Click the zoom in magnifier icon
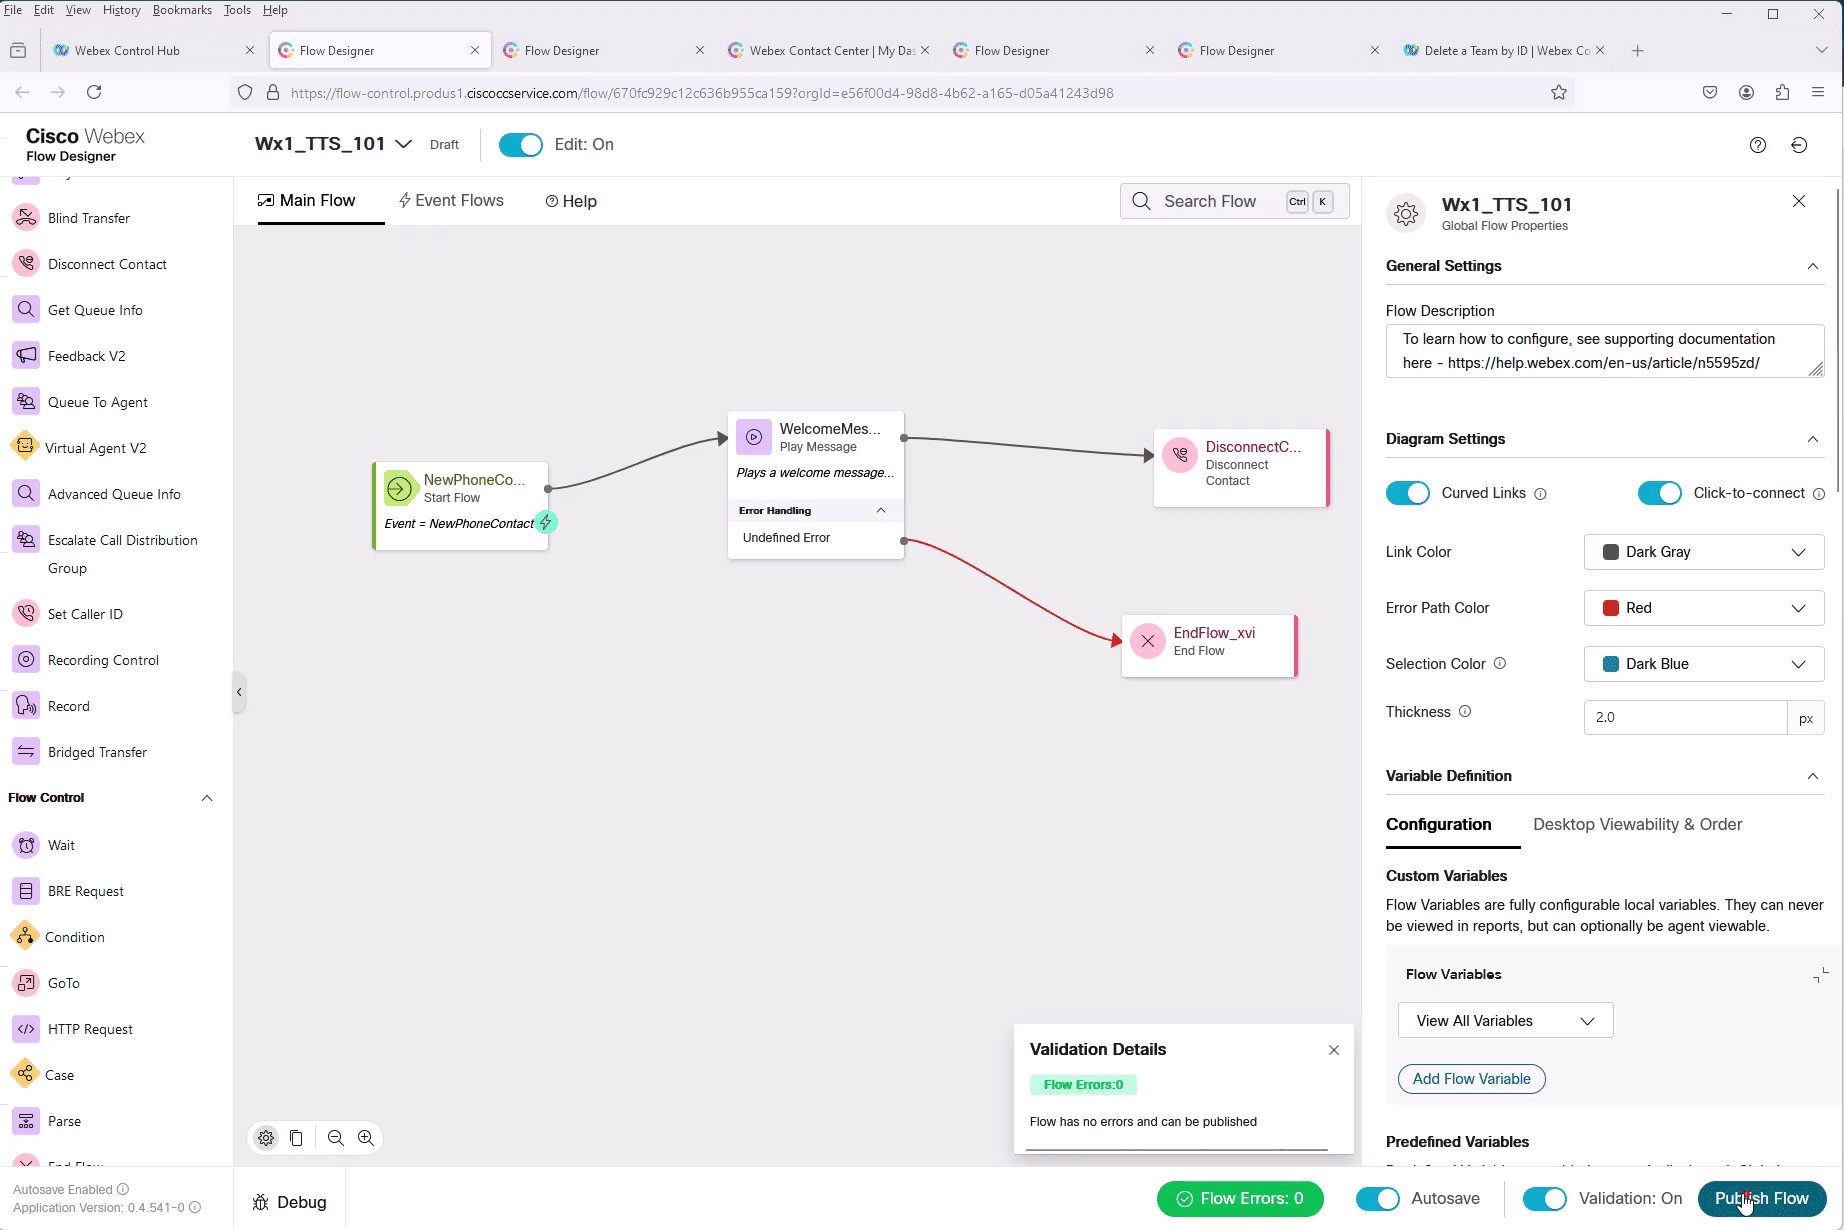Image resolution: width=1844 pixels, height=1230 pixels. click(366, 1138)
